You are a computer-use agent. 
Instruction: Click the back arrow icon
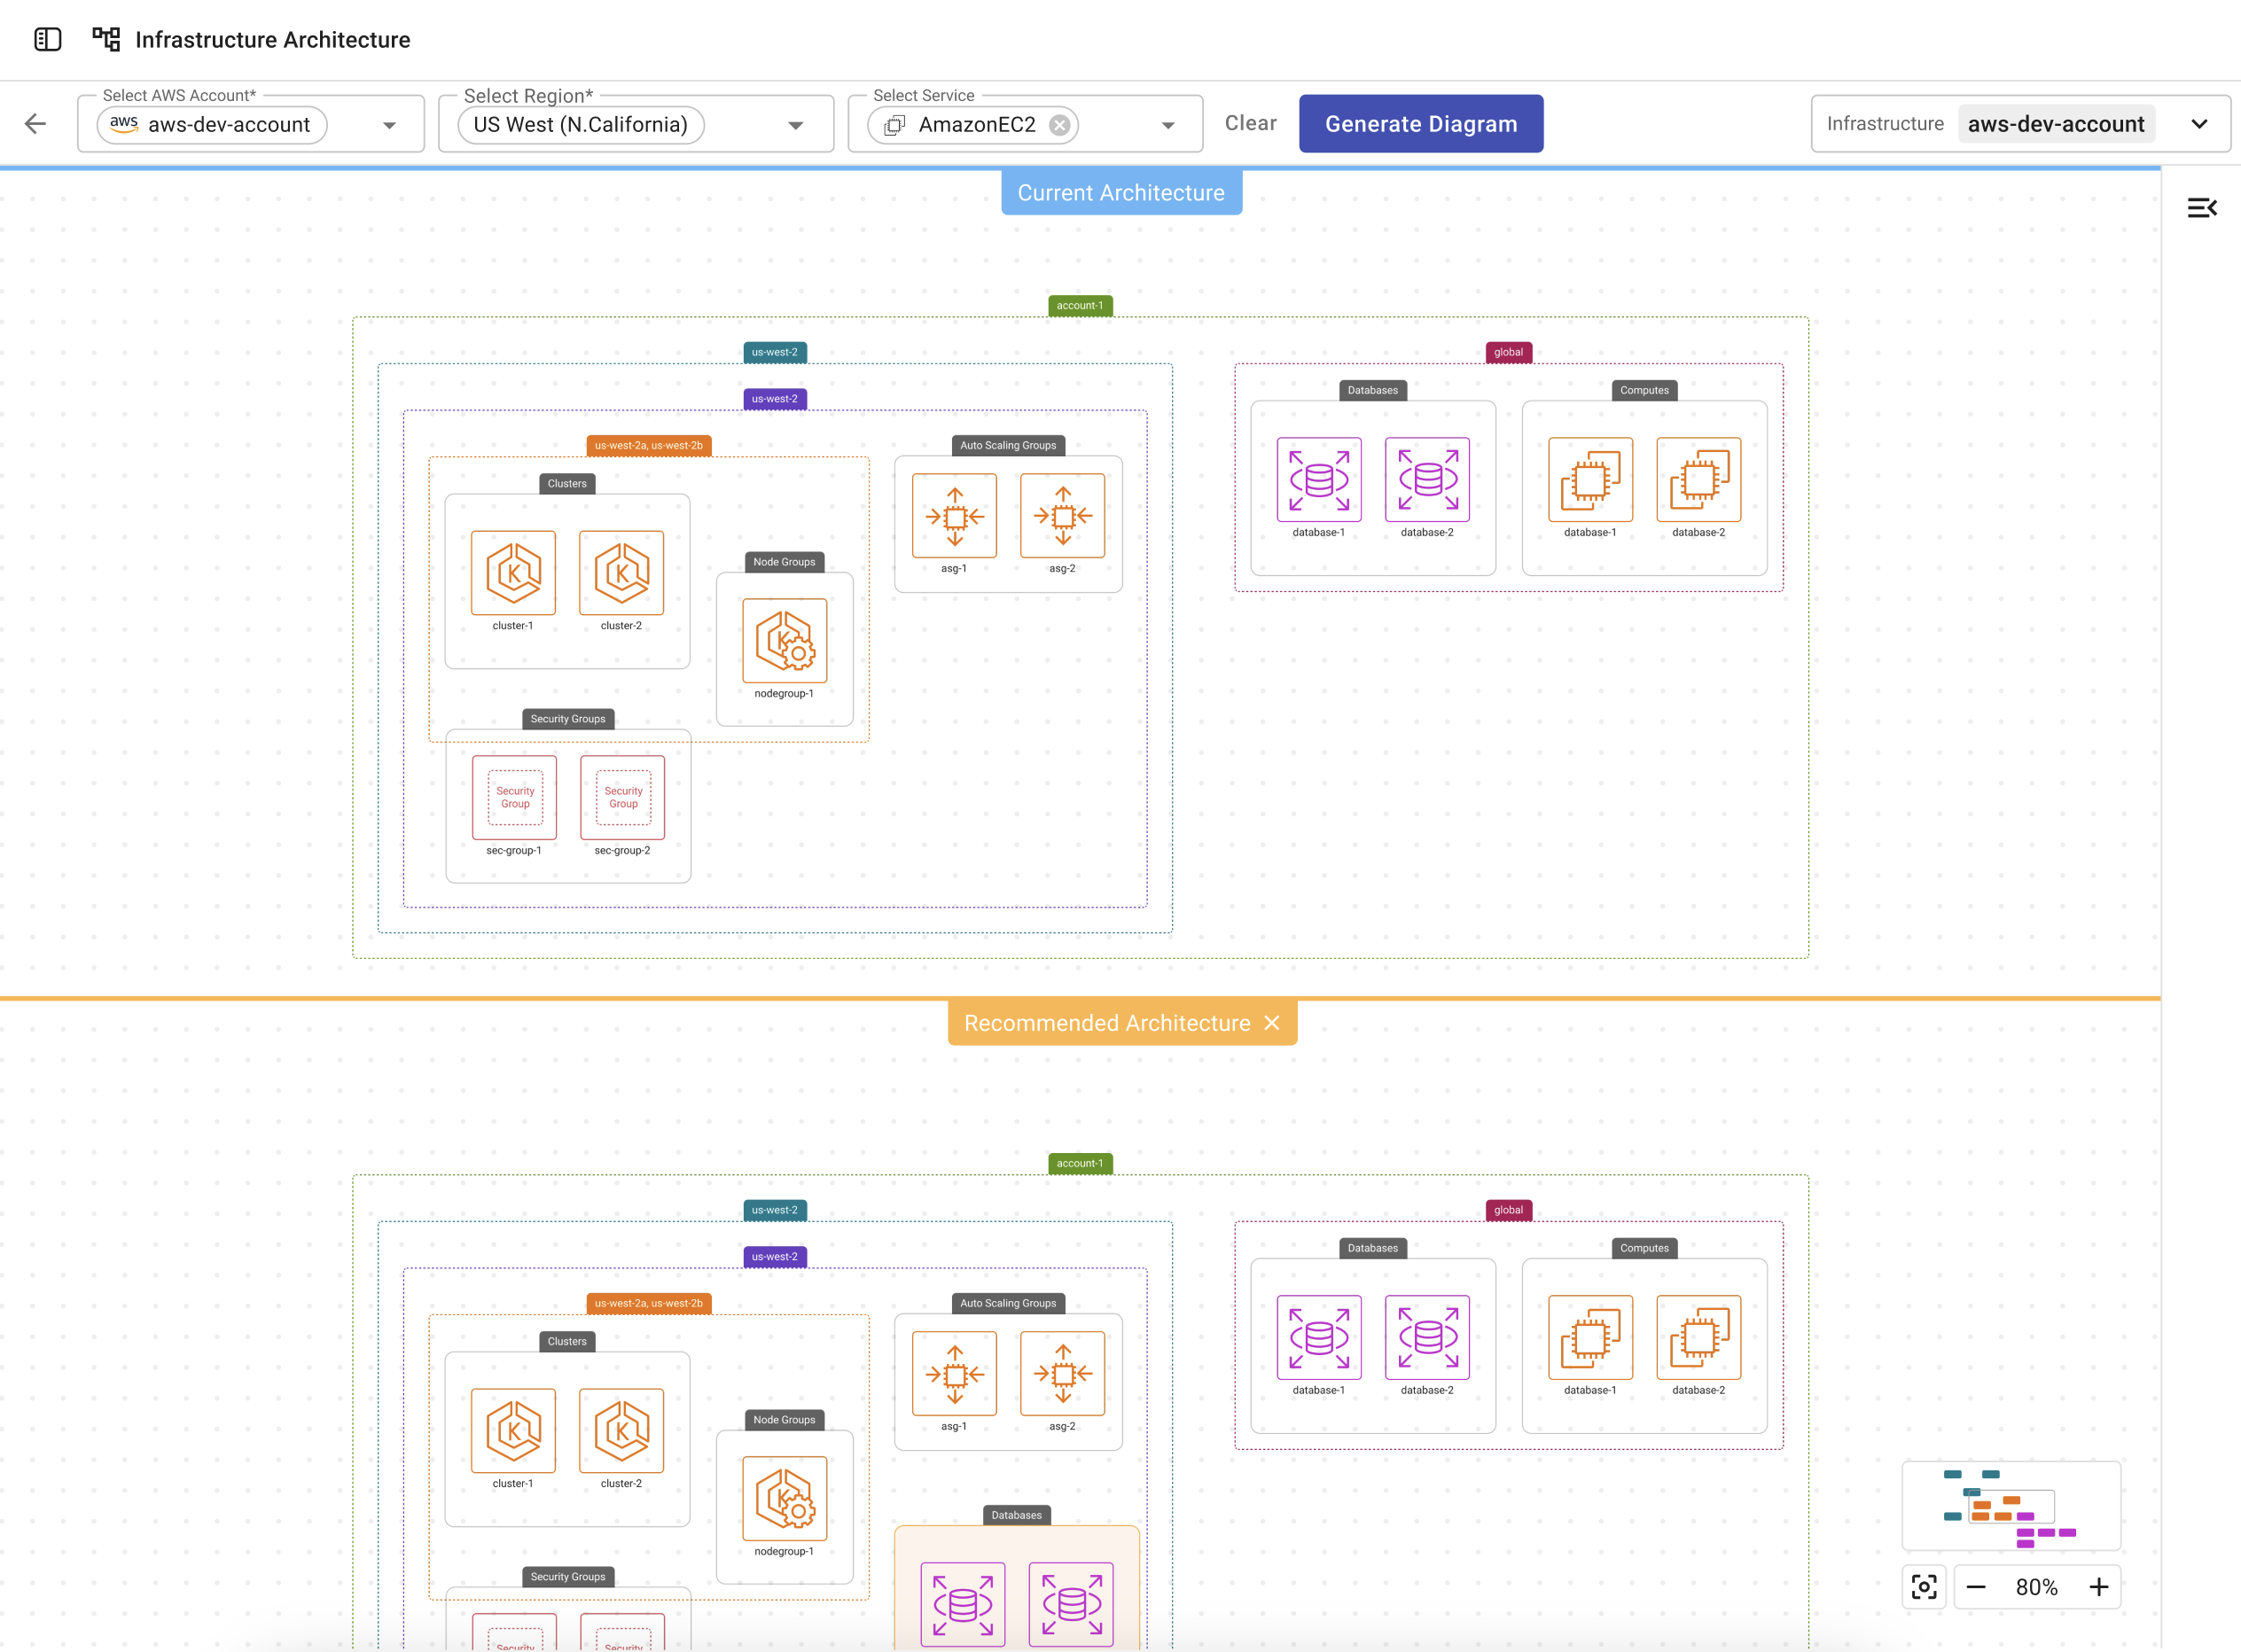pos(36,124)
